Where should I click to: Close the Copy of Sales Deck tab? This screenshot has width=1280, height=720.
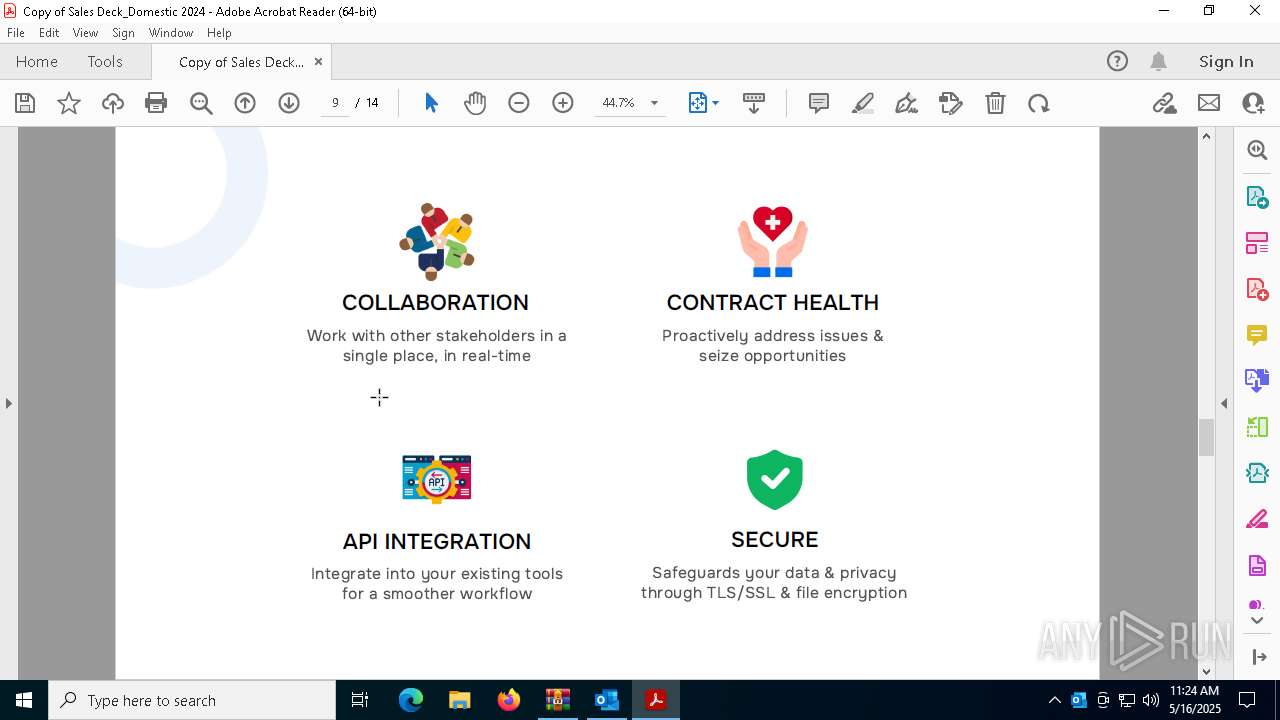[318, 61]
